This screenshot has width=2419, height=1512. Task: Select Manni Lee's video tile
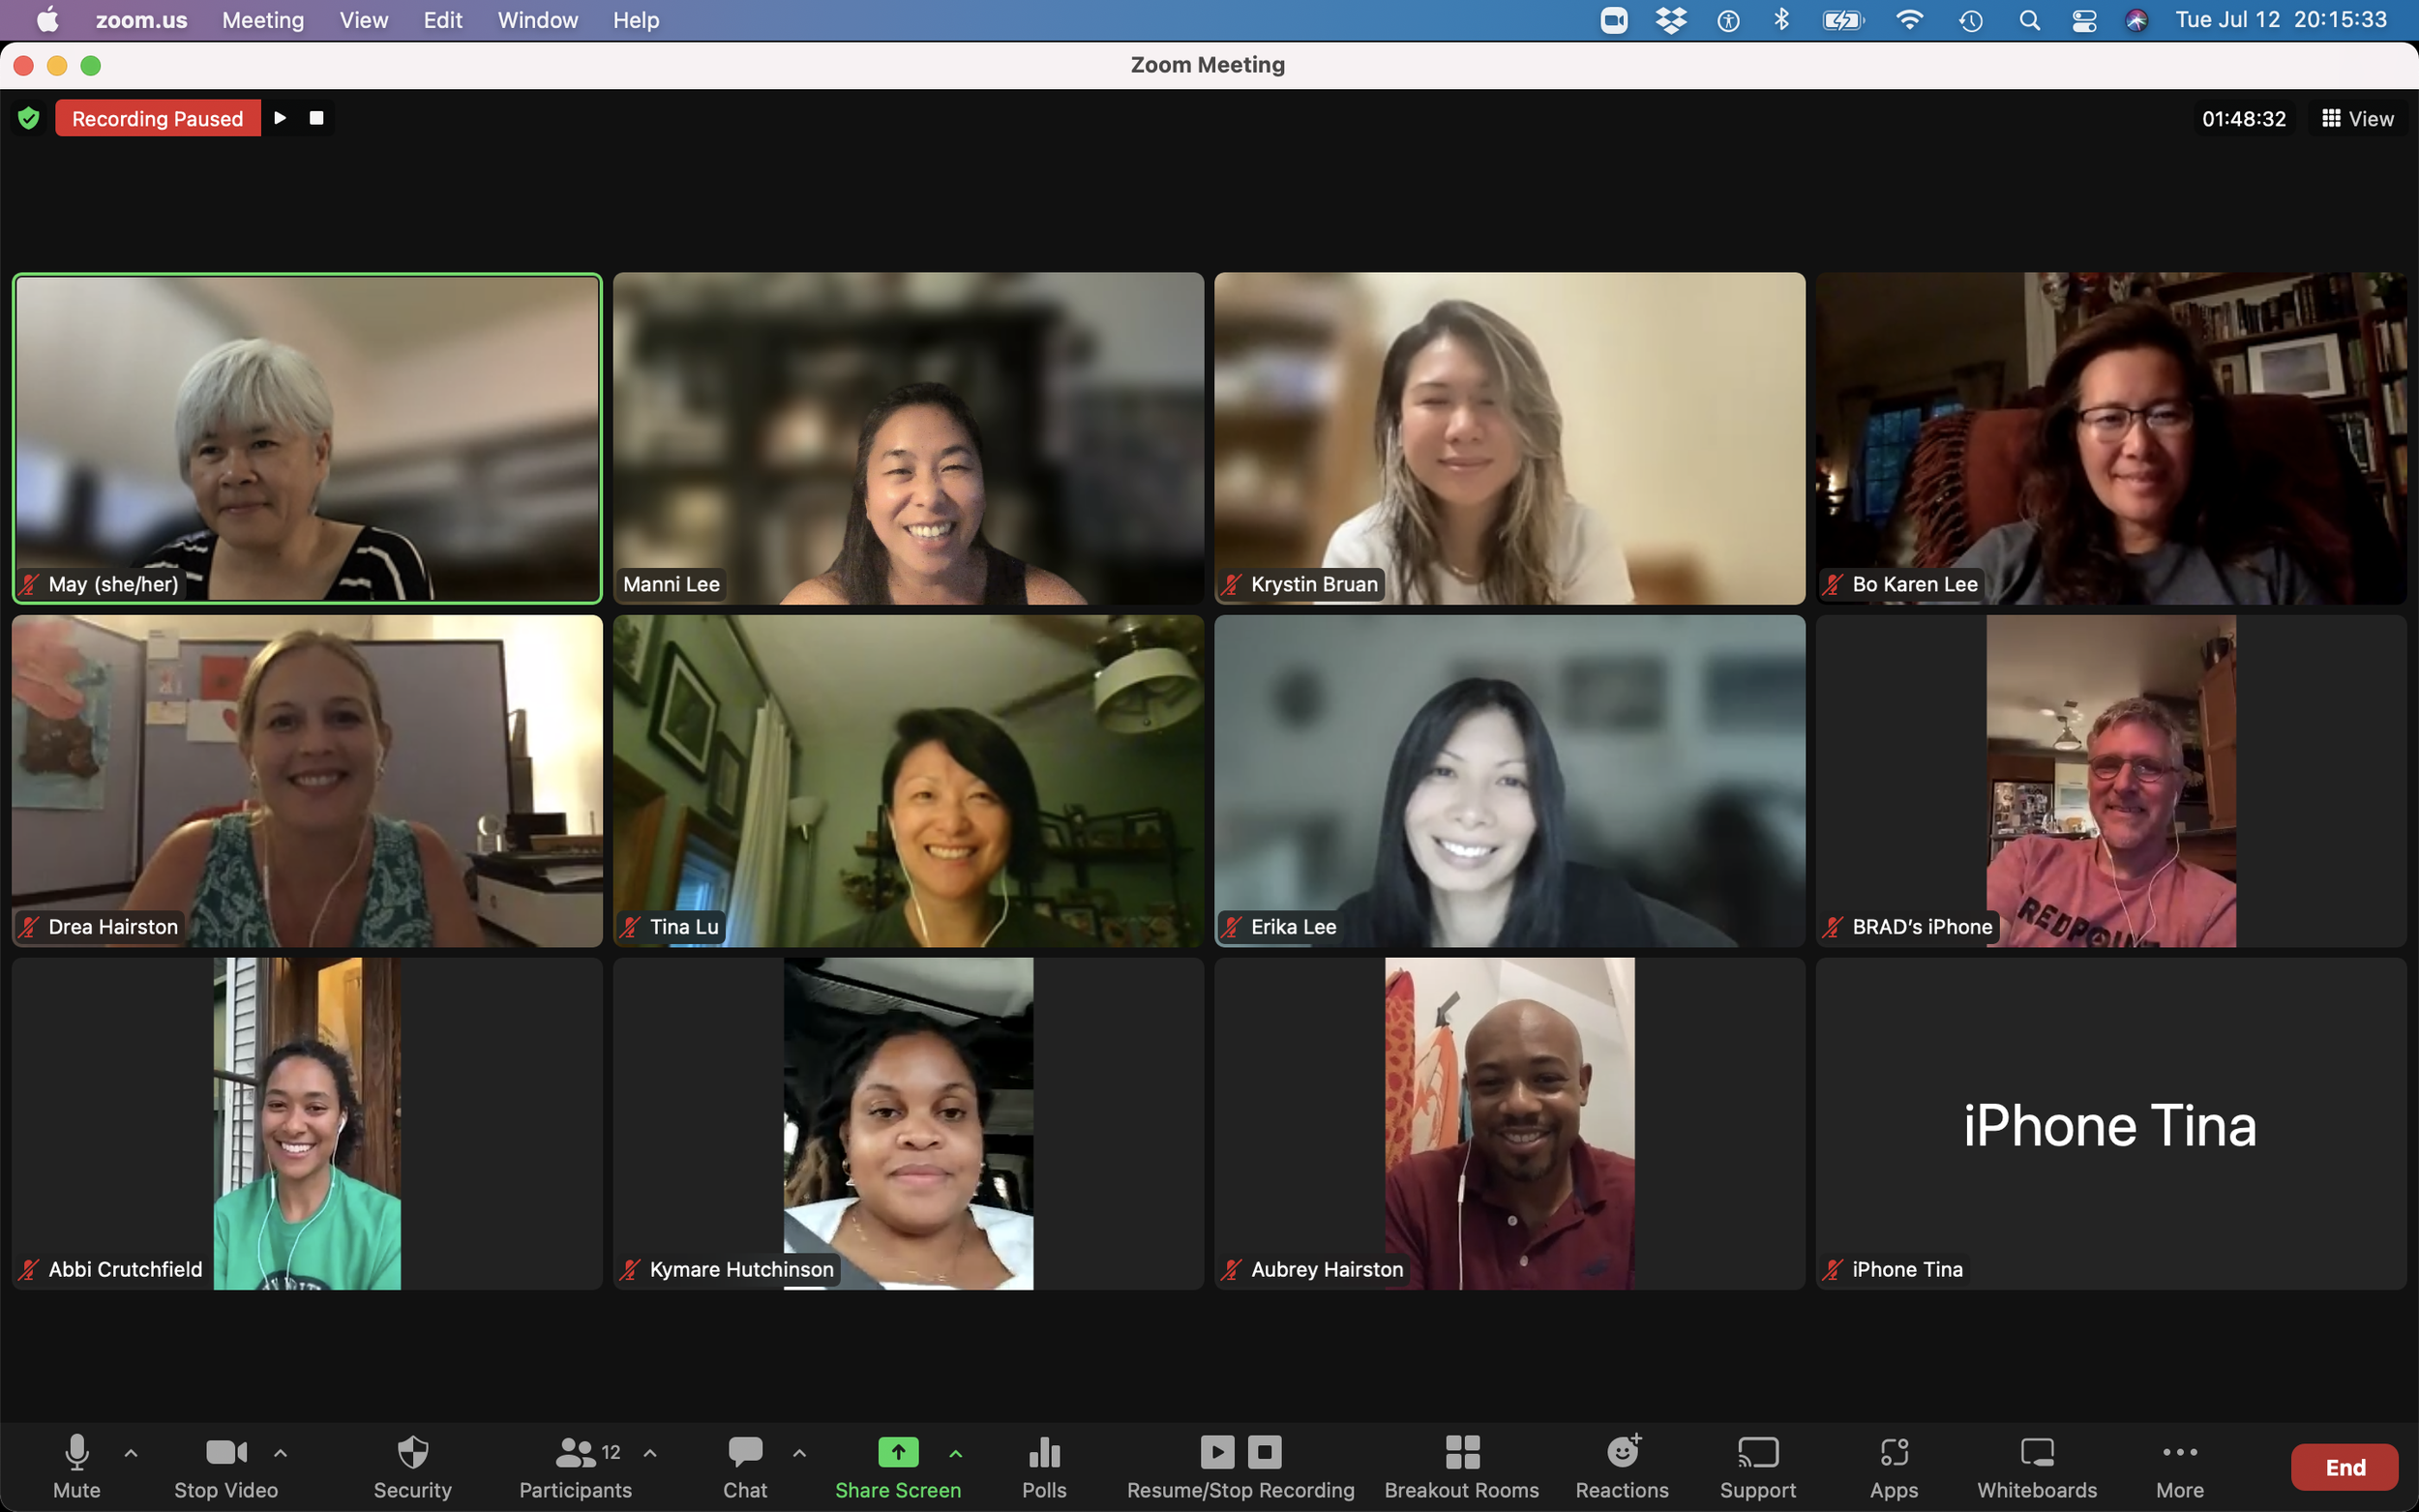coord(908,438)
